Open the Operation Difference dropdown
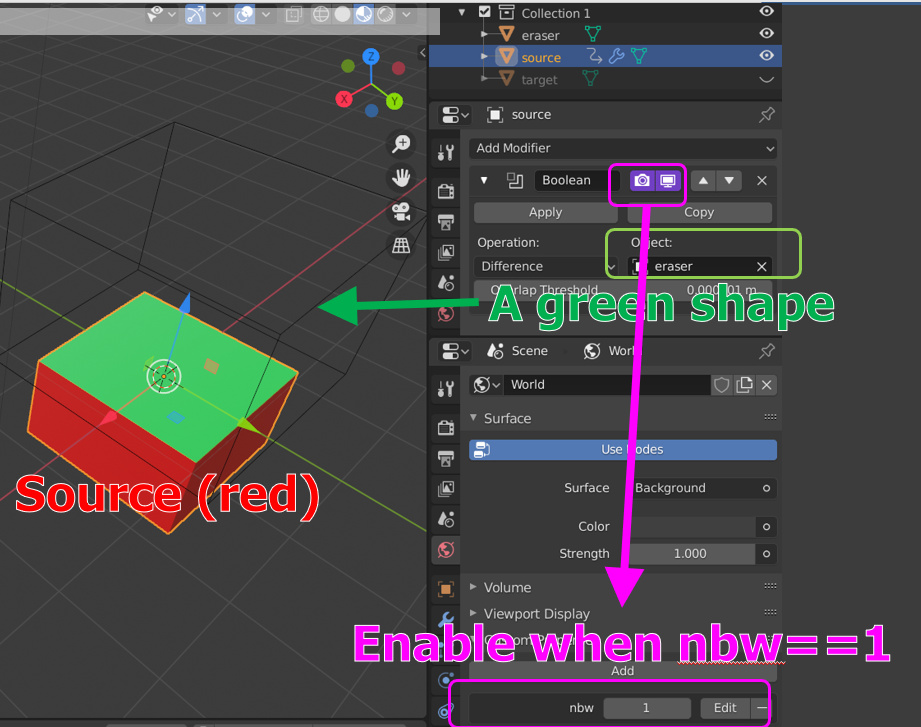 click(545, 267)
